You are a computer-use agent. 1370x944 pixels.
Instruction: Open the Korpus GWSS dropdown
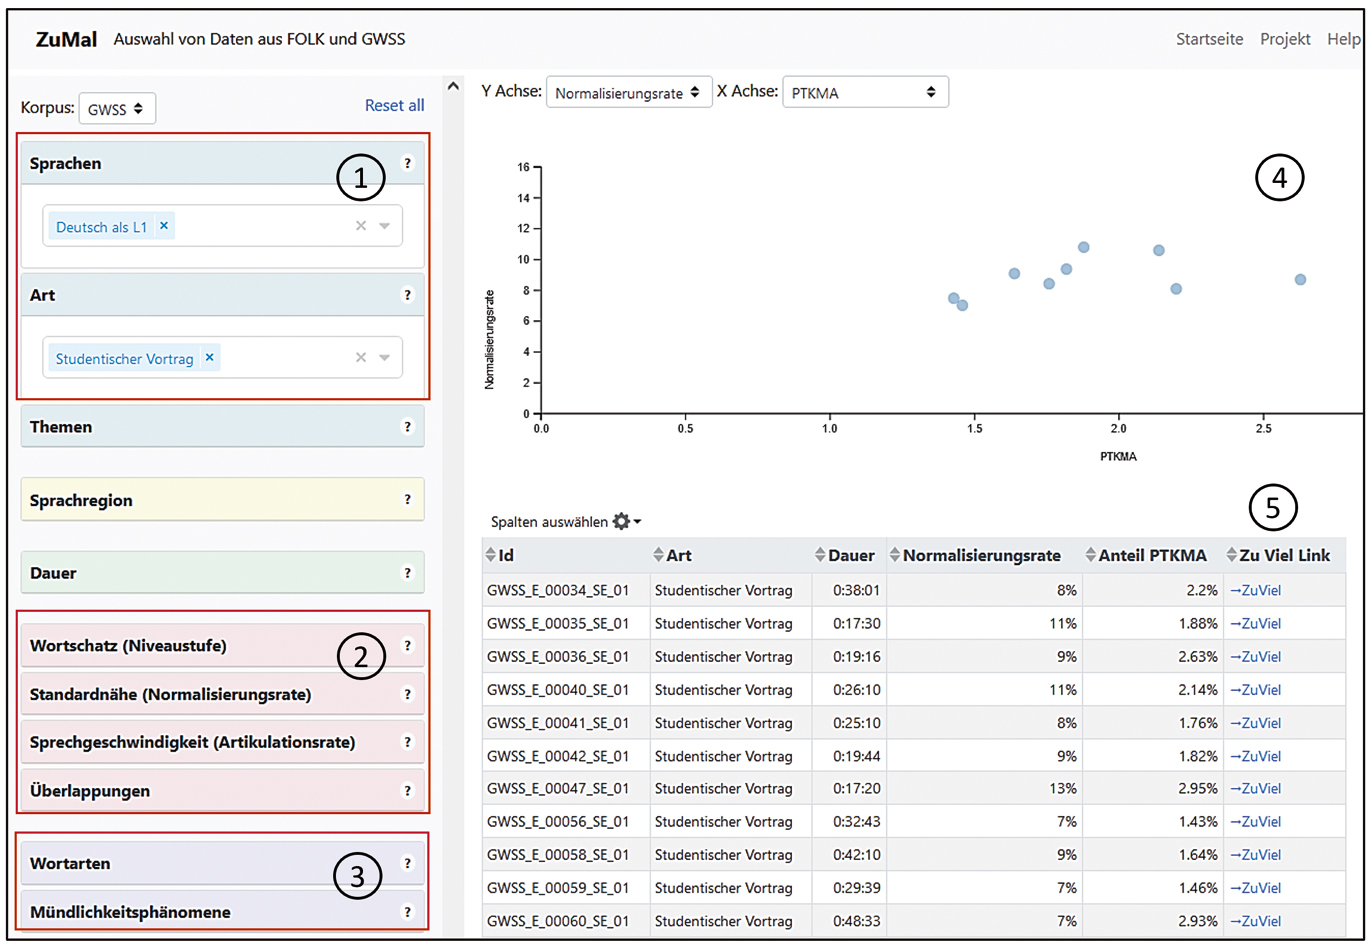[116, 109]
